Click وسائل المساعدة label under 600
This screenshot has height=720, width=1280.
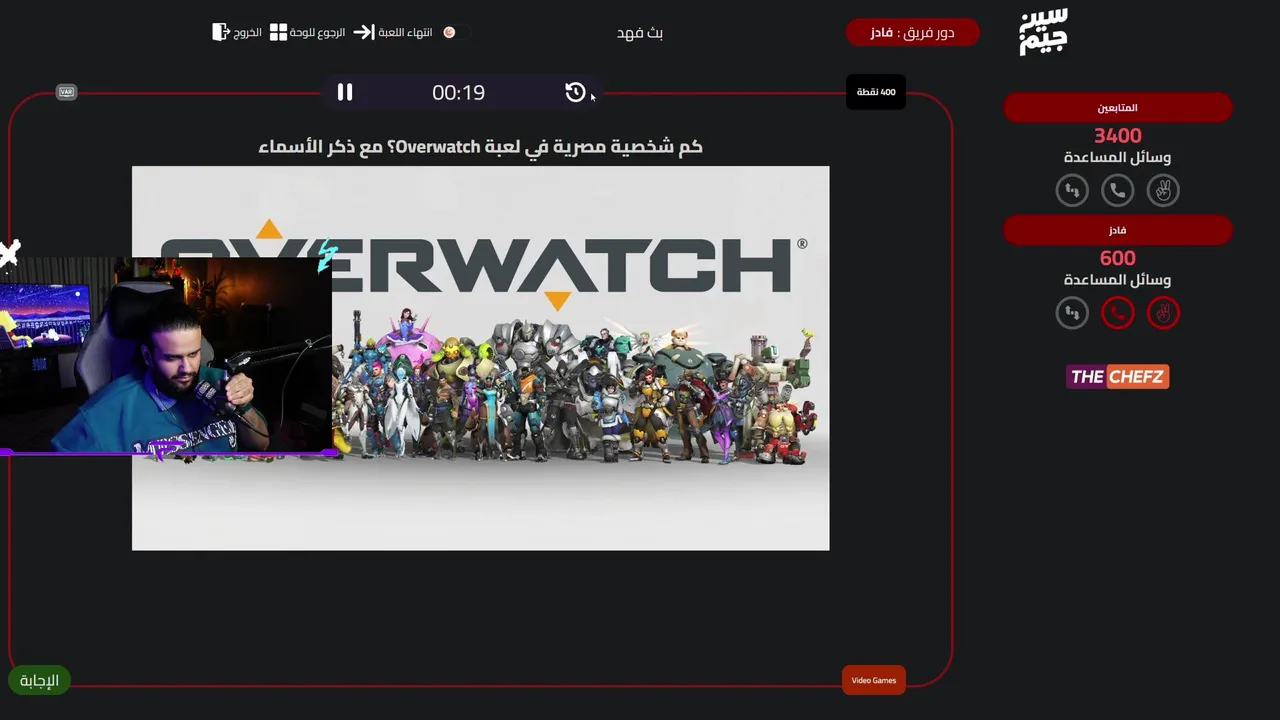(1118, 280)
